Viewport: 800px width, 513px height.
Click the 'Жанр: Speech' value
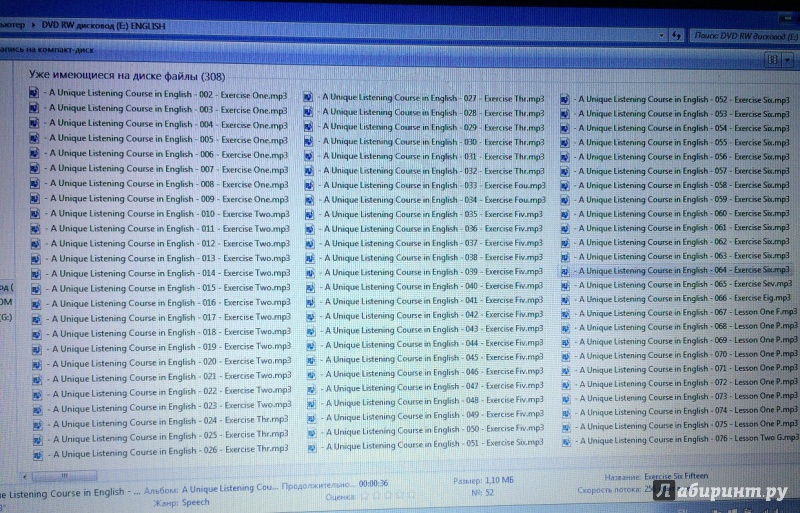point(195,502)
